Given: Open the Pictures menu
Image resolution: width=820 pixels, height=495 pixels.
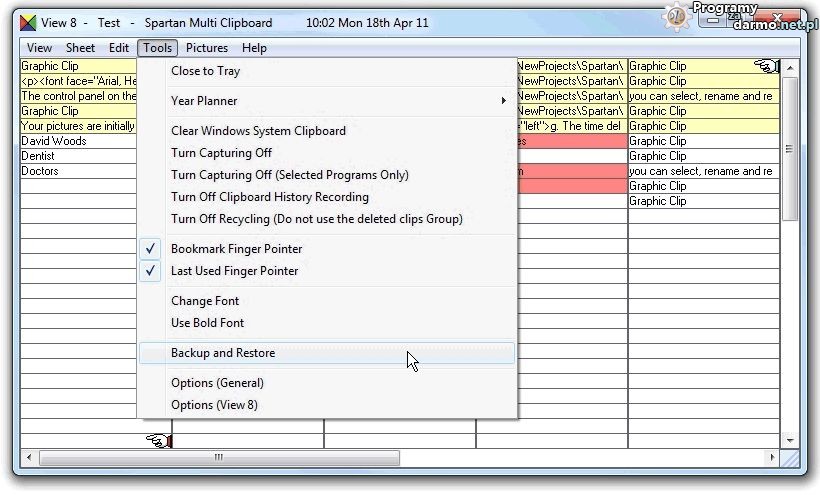Looking at the screenshot, I should point(207,48).
